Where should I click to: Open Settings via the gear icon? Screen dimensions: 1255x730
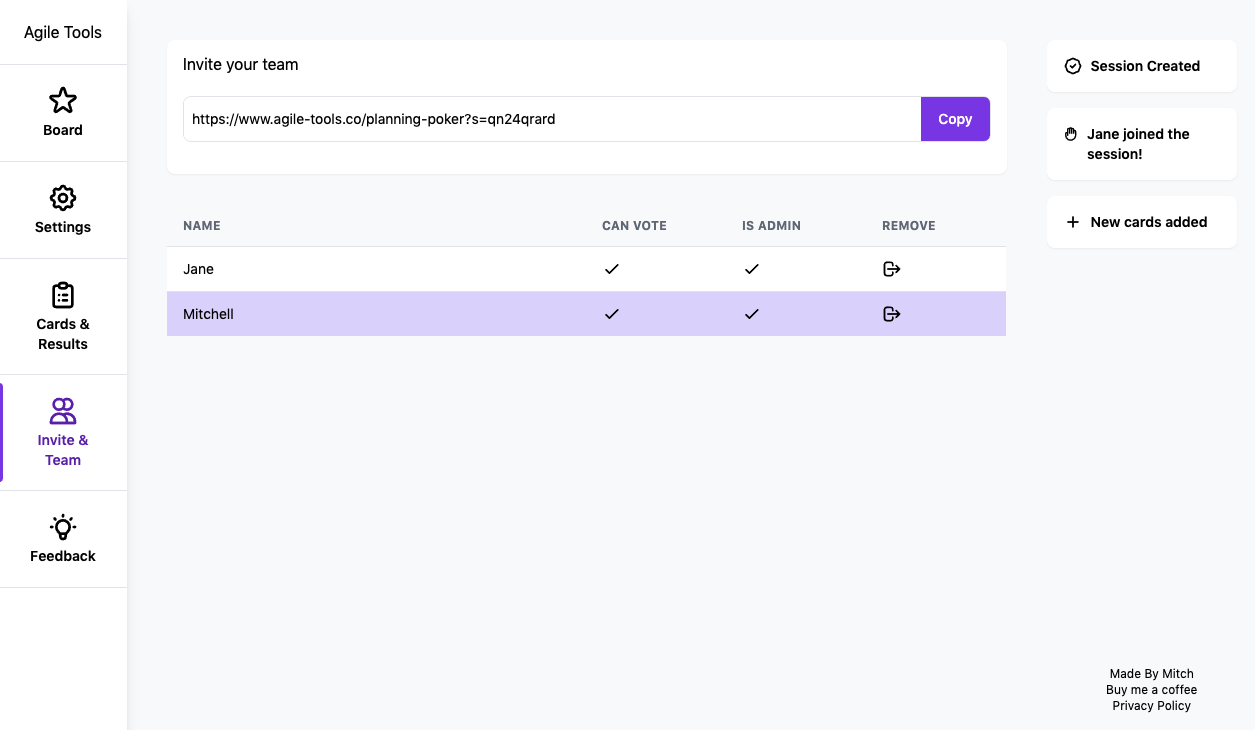63,197
